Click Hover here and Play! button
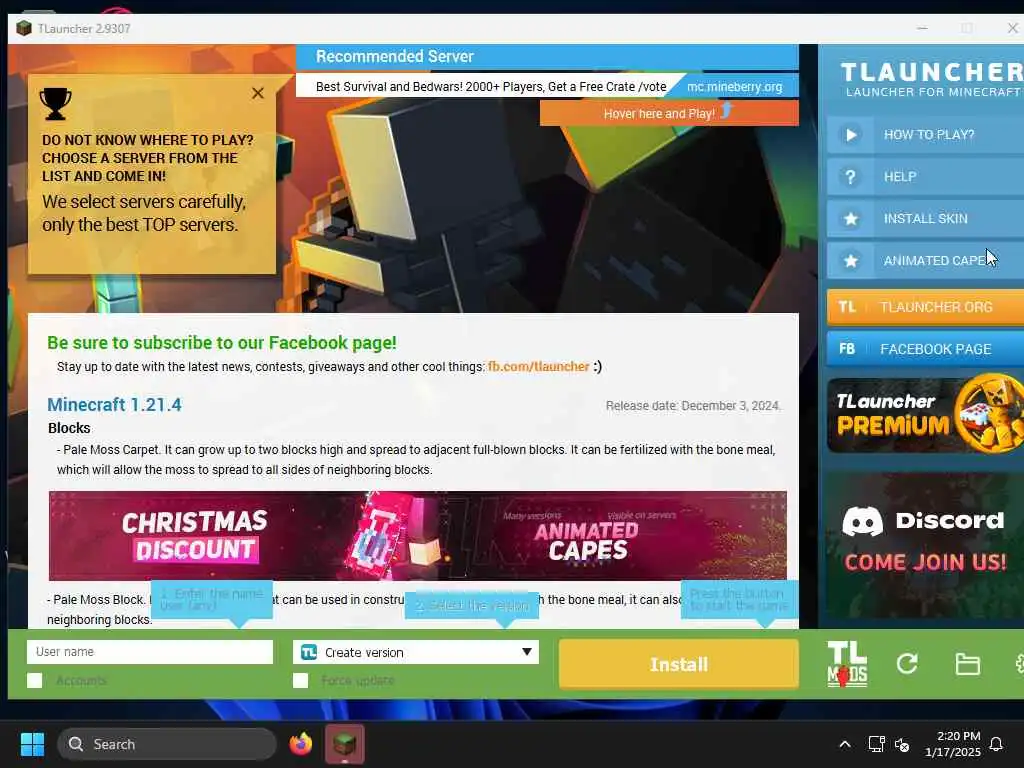The image size is (1024, 768). 669,113
